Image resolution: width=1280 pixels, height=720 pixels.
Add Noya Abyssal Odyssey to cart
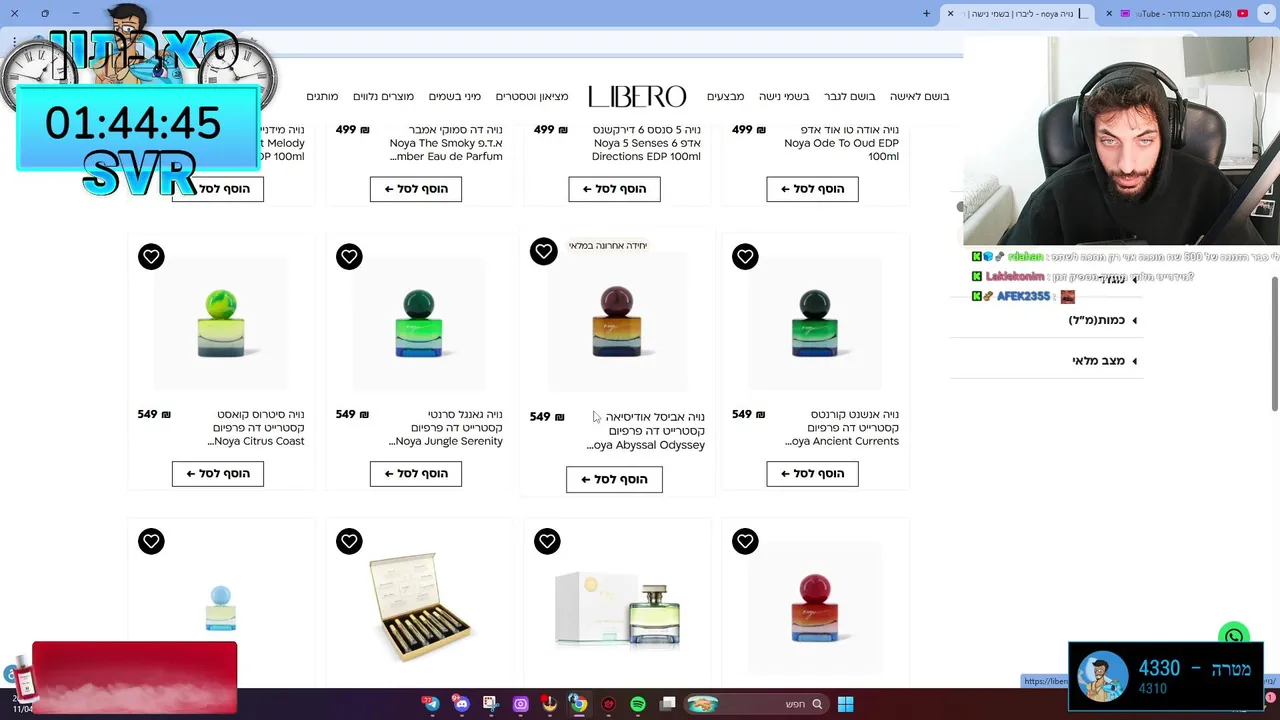pos(614,479)
